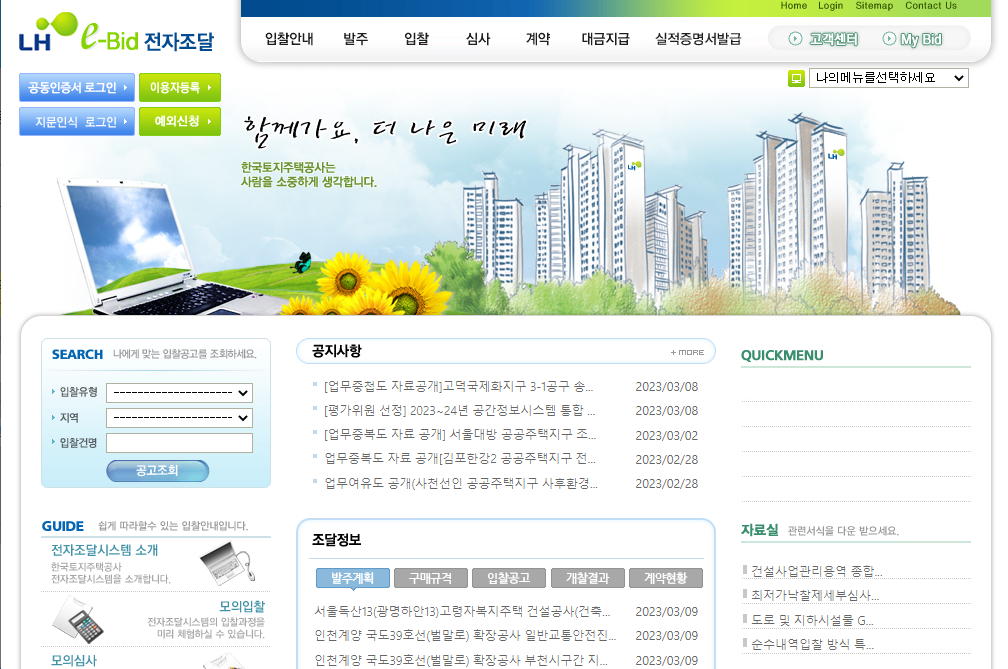Click the Login link at top
Screen dimensions: 1008x669
[x=831, y=6]
